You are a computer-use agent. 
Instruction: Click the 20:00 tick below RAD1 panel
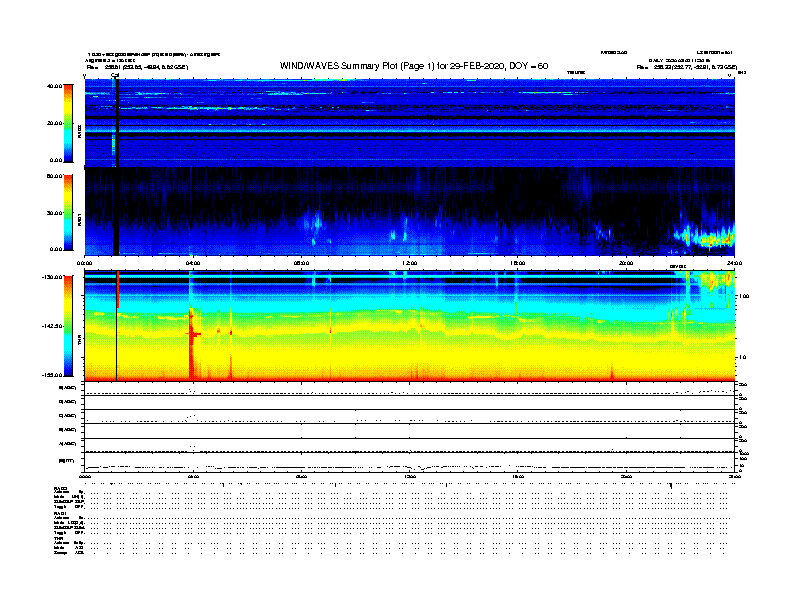[x=626, y=263]
